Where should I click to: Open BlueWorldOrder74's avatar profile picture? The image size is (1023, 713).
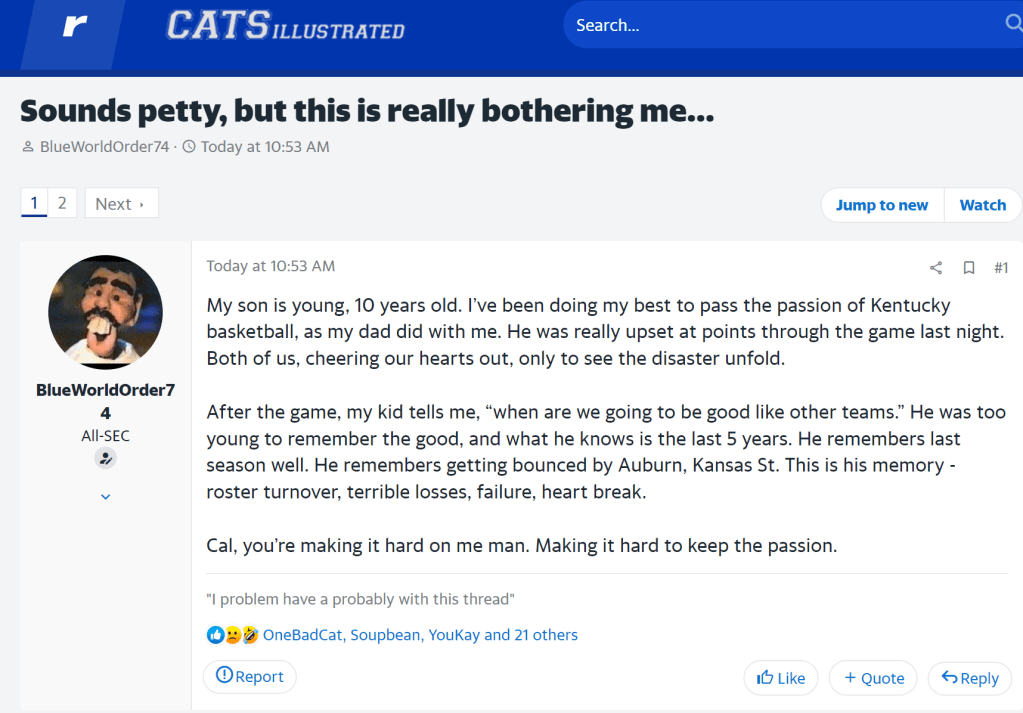click(105, 312)
